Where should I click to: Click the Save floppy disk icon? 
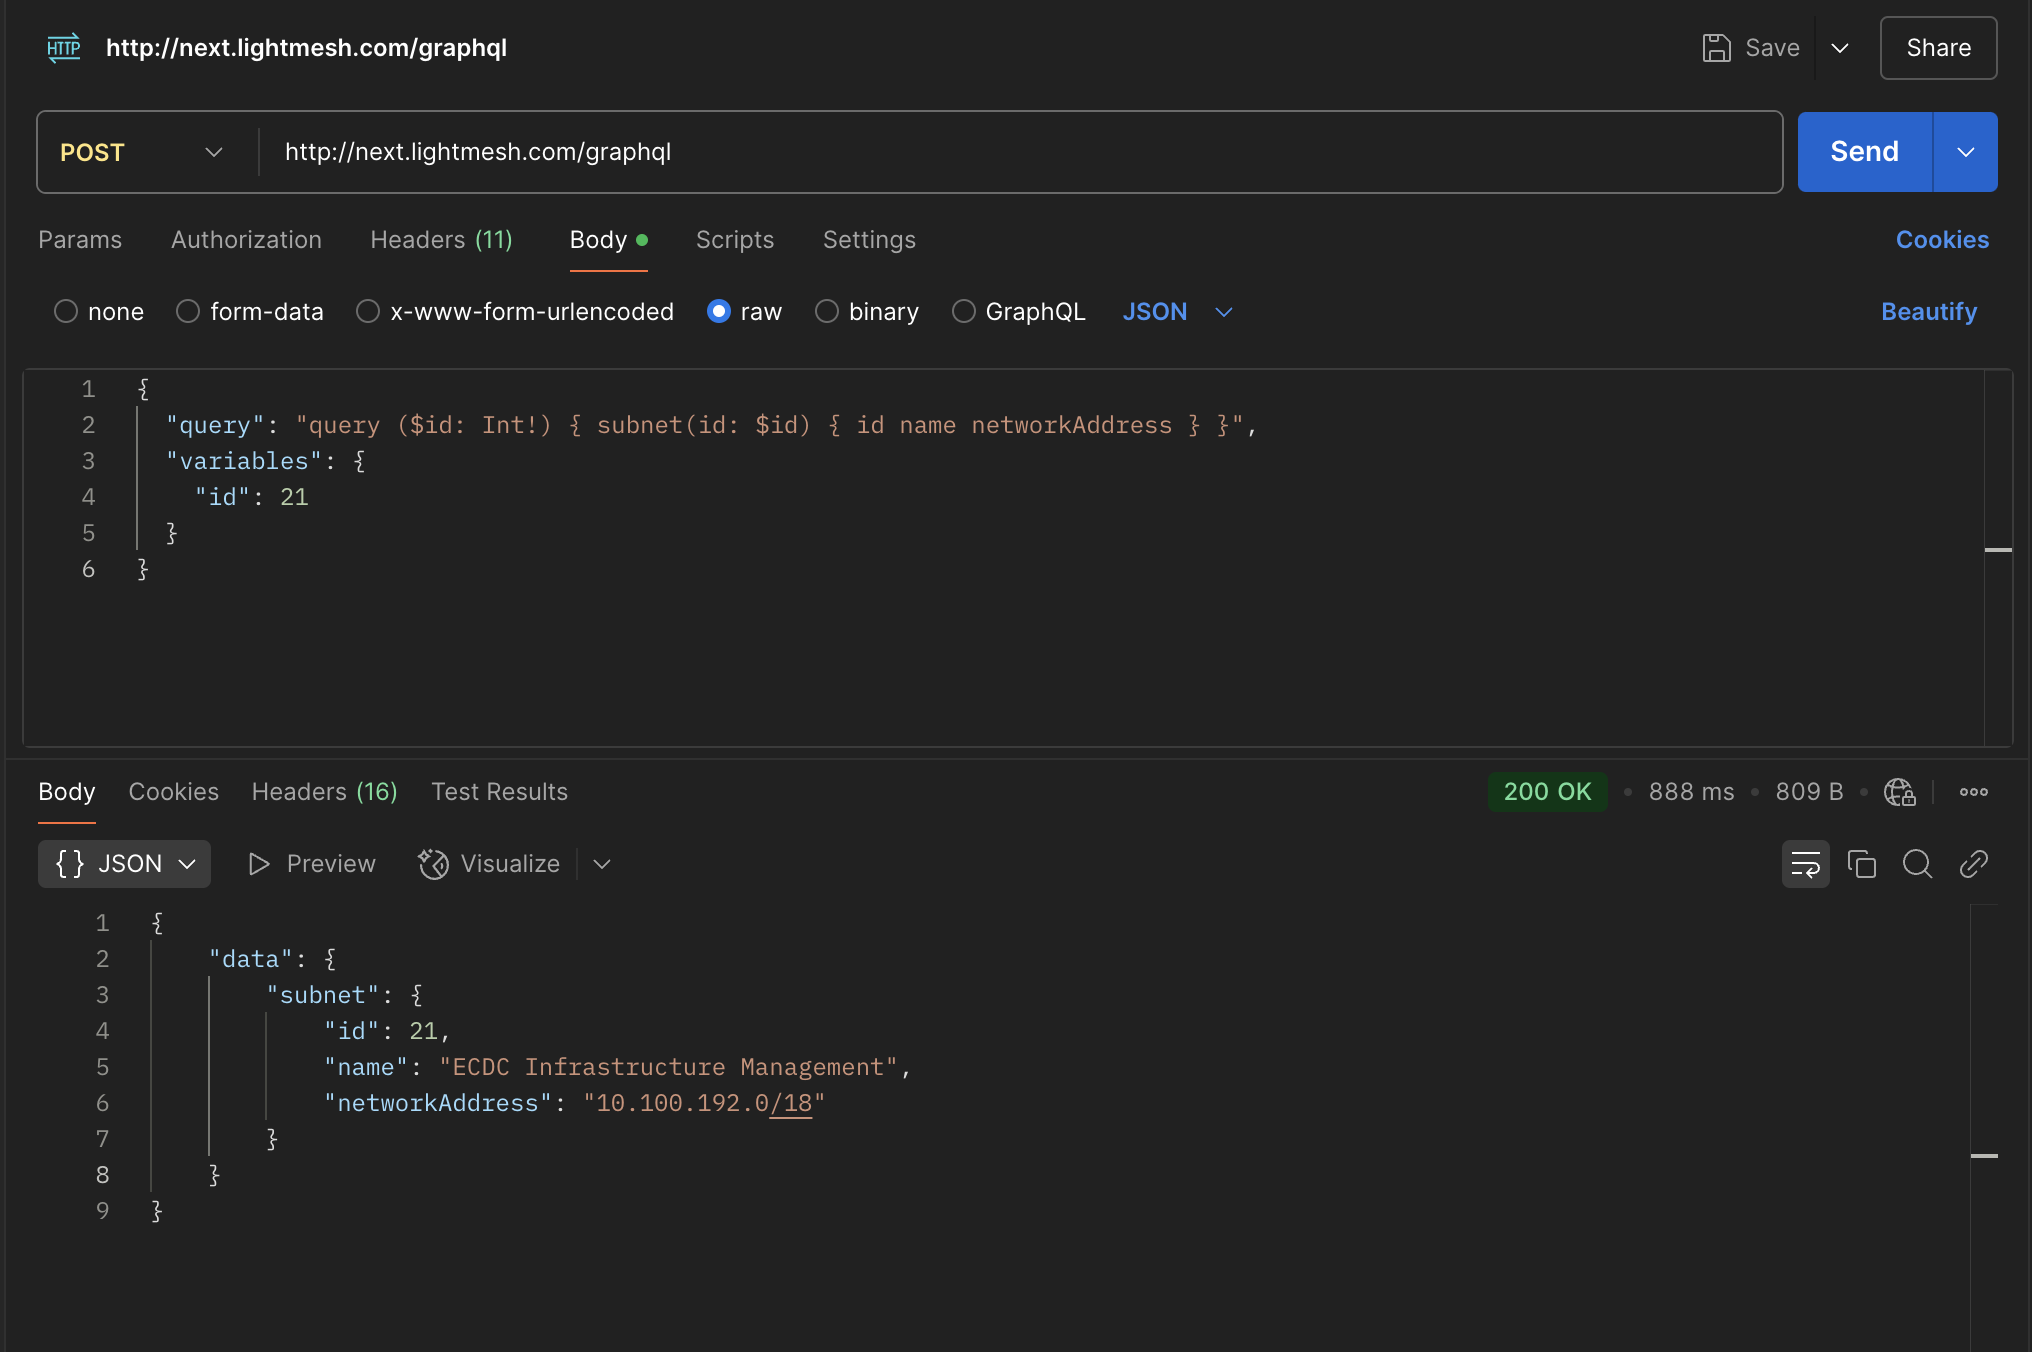pos(1716,47)
